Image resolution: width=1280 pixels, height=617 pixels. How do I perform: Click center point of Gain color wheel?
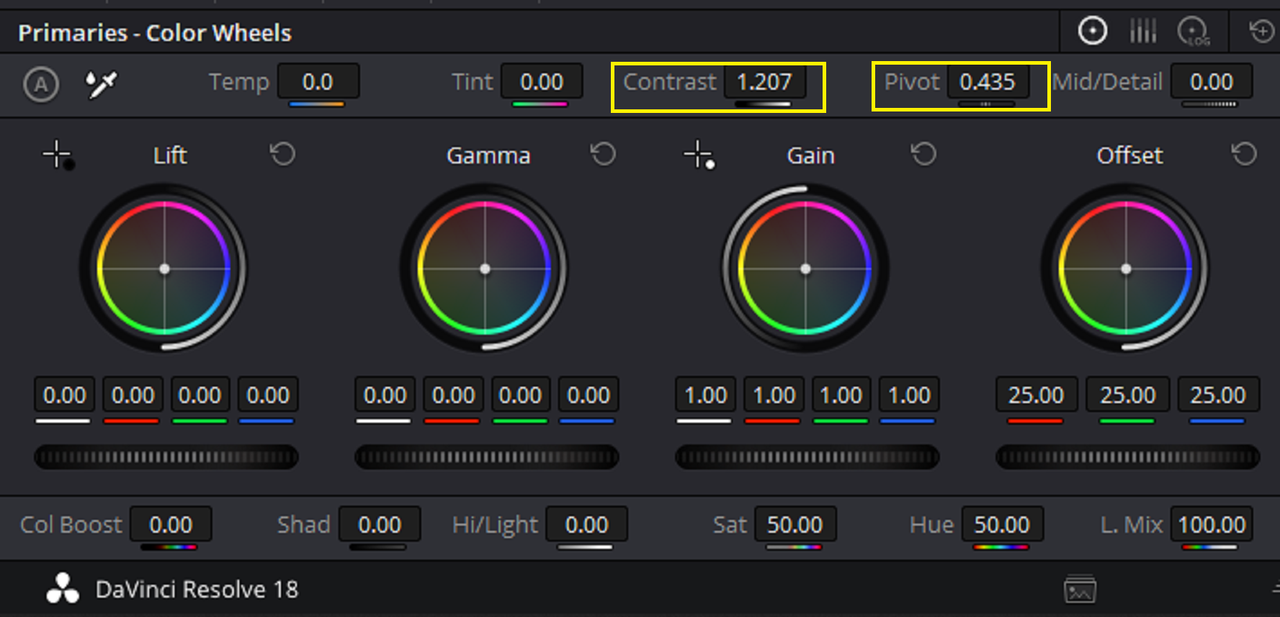coord(806,269)
